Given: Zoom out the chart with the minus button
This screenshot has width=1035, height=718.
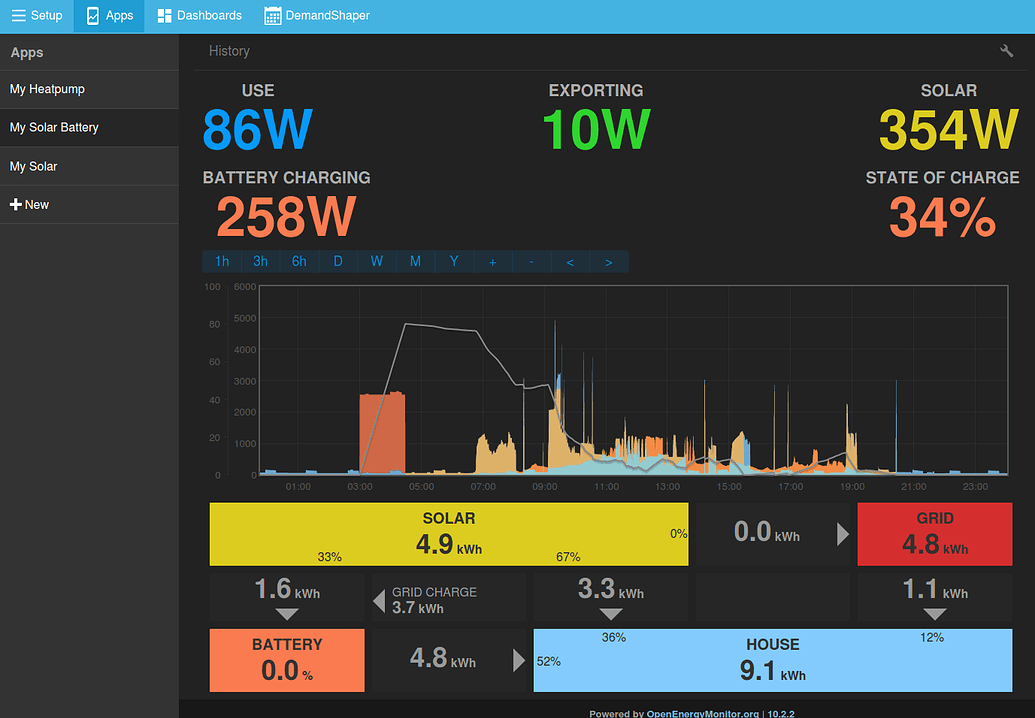Looking at the screenshot, I should coord(531,260).
